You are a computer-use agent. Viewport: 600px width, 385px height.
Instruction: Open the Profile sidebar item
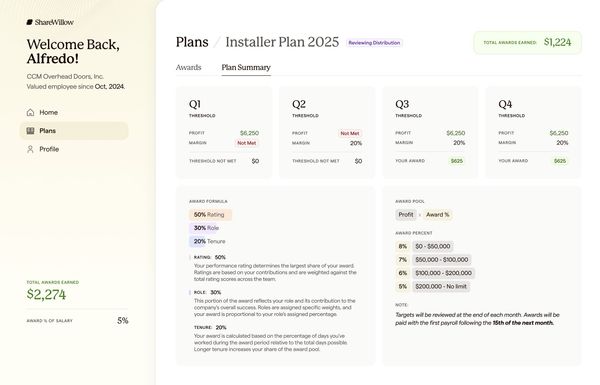click(74, 149)
